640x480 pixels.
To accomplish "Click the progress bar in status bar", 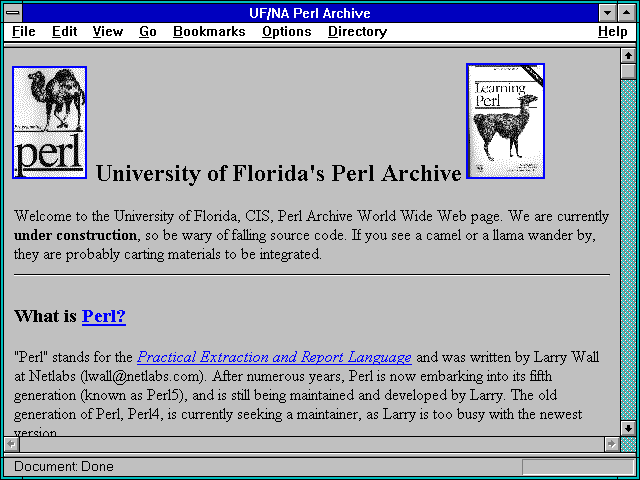I will click(577, 467).
